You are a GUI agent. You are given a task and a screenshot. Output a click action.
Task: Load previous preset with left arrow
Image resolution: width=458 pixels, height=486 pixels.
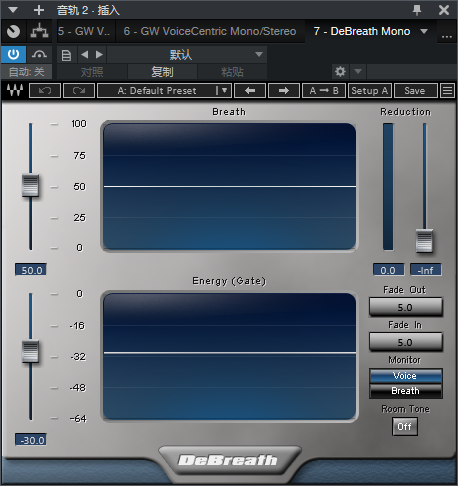pos(250,91)
